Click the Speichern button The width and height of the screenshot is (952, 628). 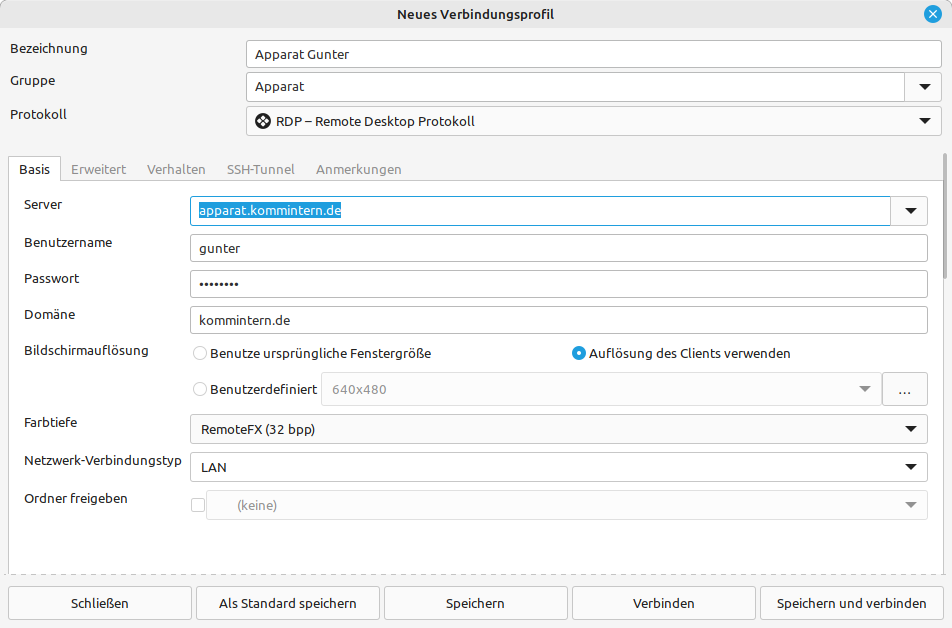[x=475, y=603]
